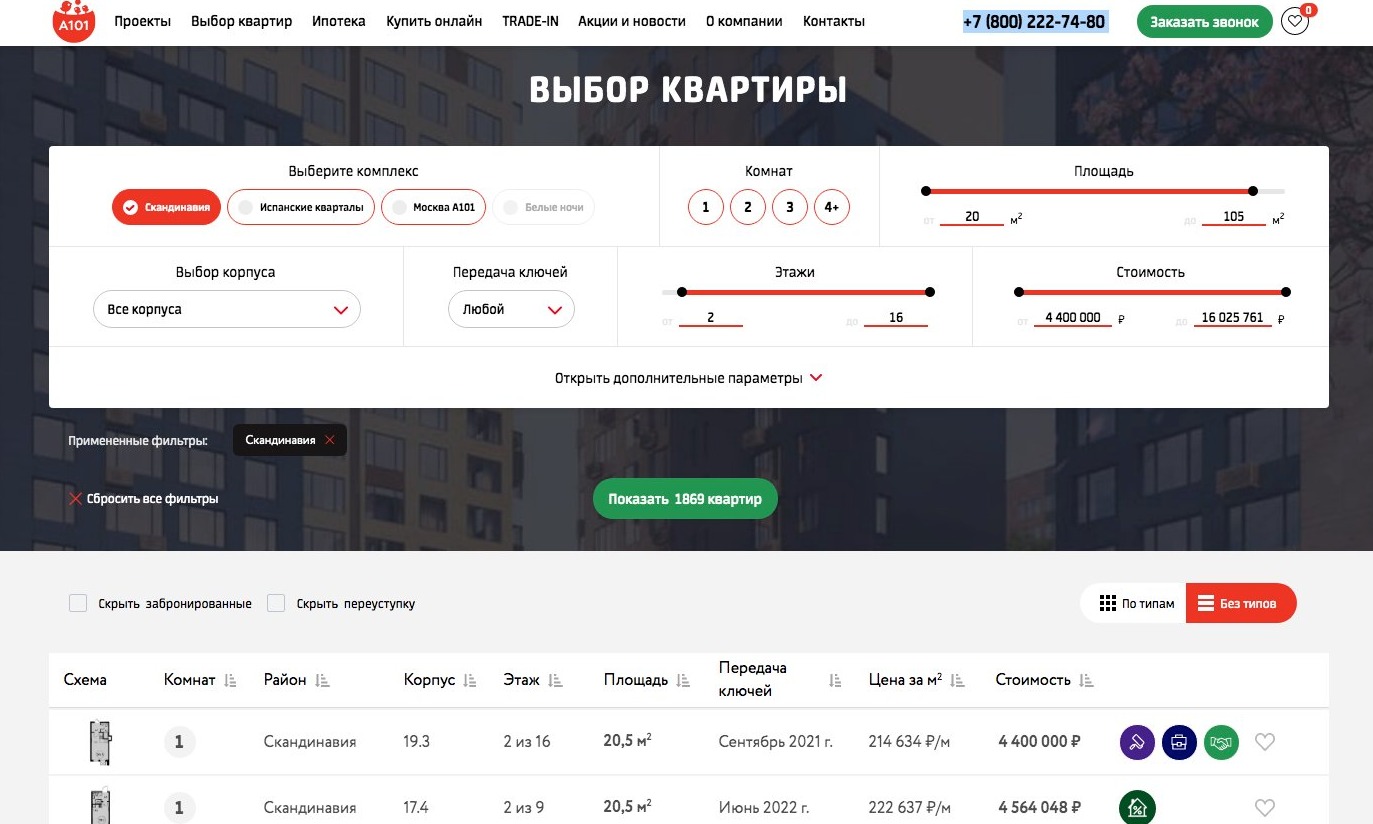Click Сбросить все фильтры reset link
The height and width of the screenshot is (824, 1373).
tap(143, 498)
